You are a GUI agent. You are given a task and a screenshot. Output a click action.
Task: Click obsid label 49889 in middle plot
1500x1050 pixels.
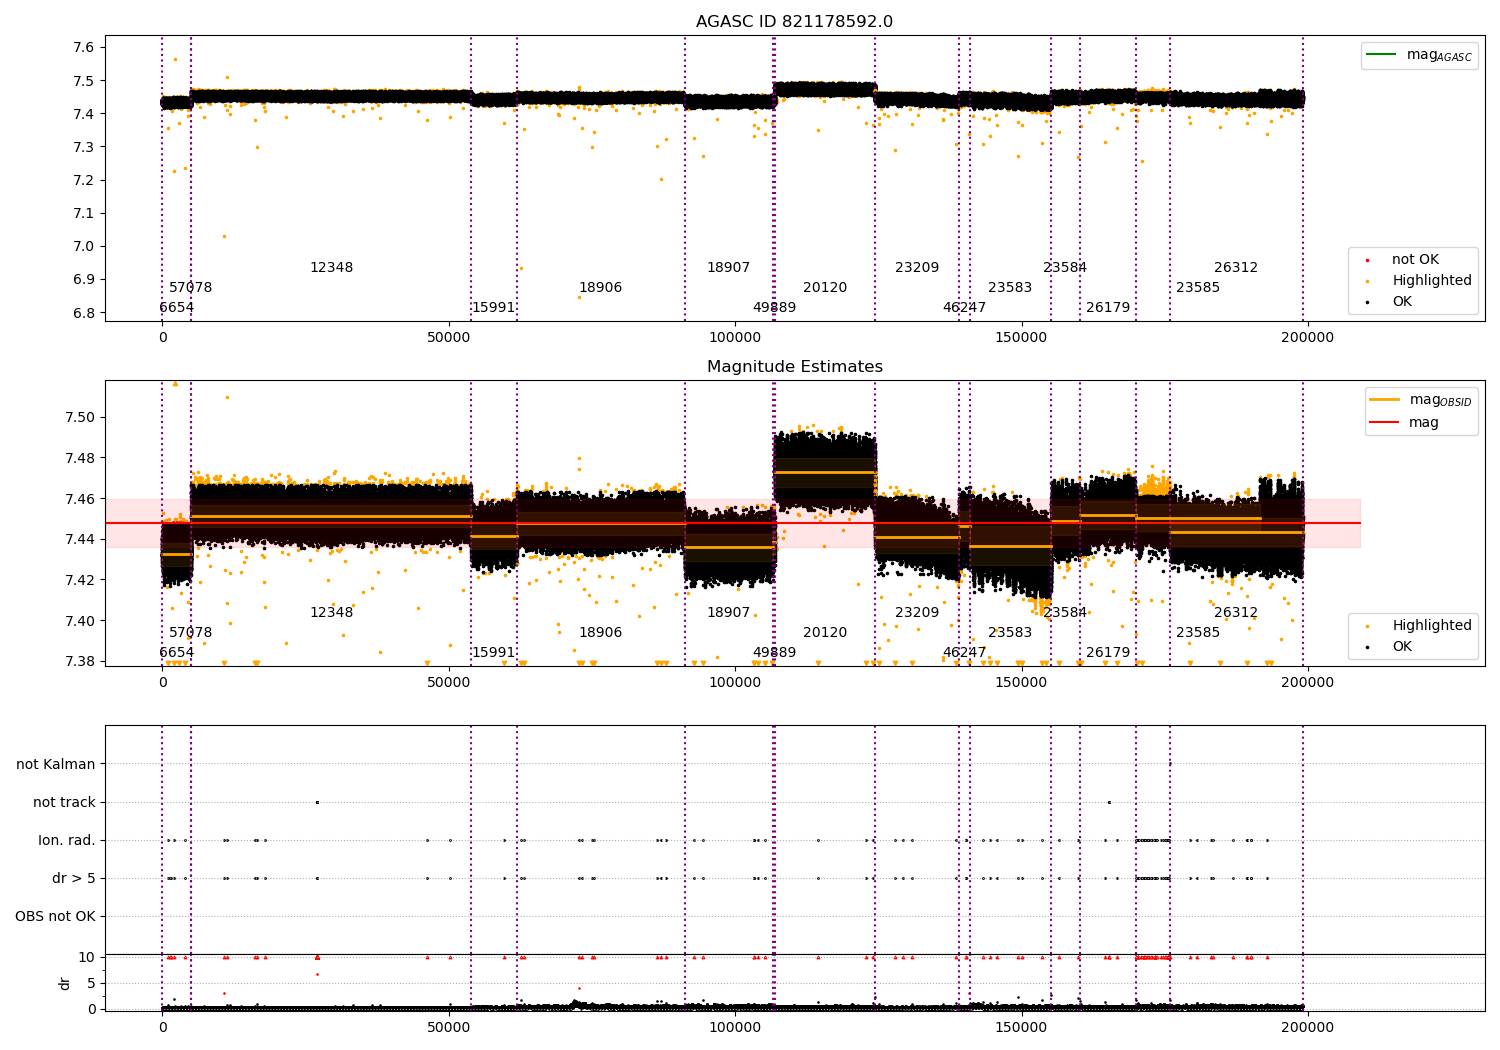775,653
